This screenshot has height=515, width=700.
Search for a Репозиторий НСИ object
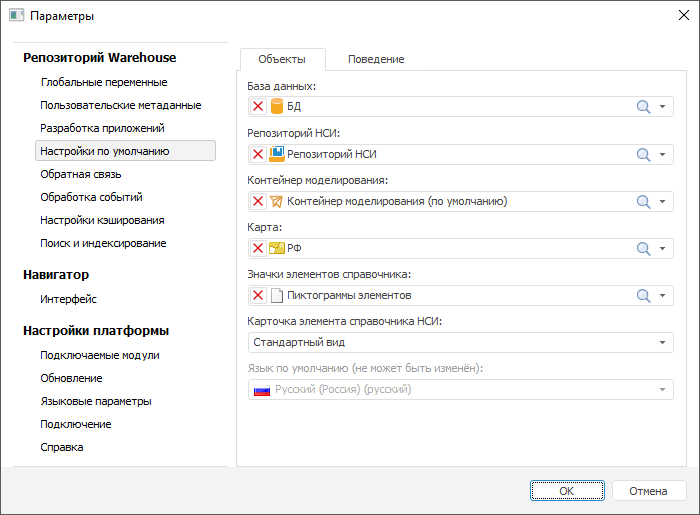point(644,154)
